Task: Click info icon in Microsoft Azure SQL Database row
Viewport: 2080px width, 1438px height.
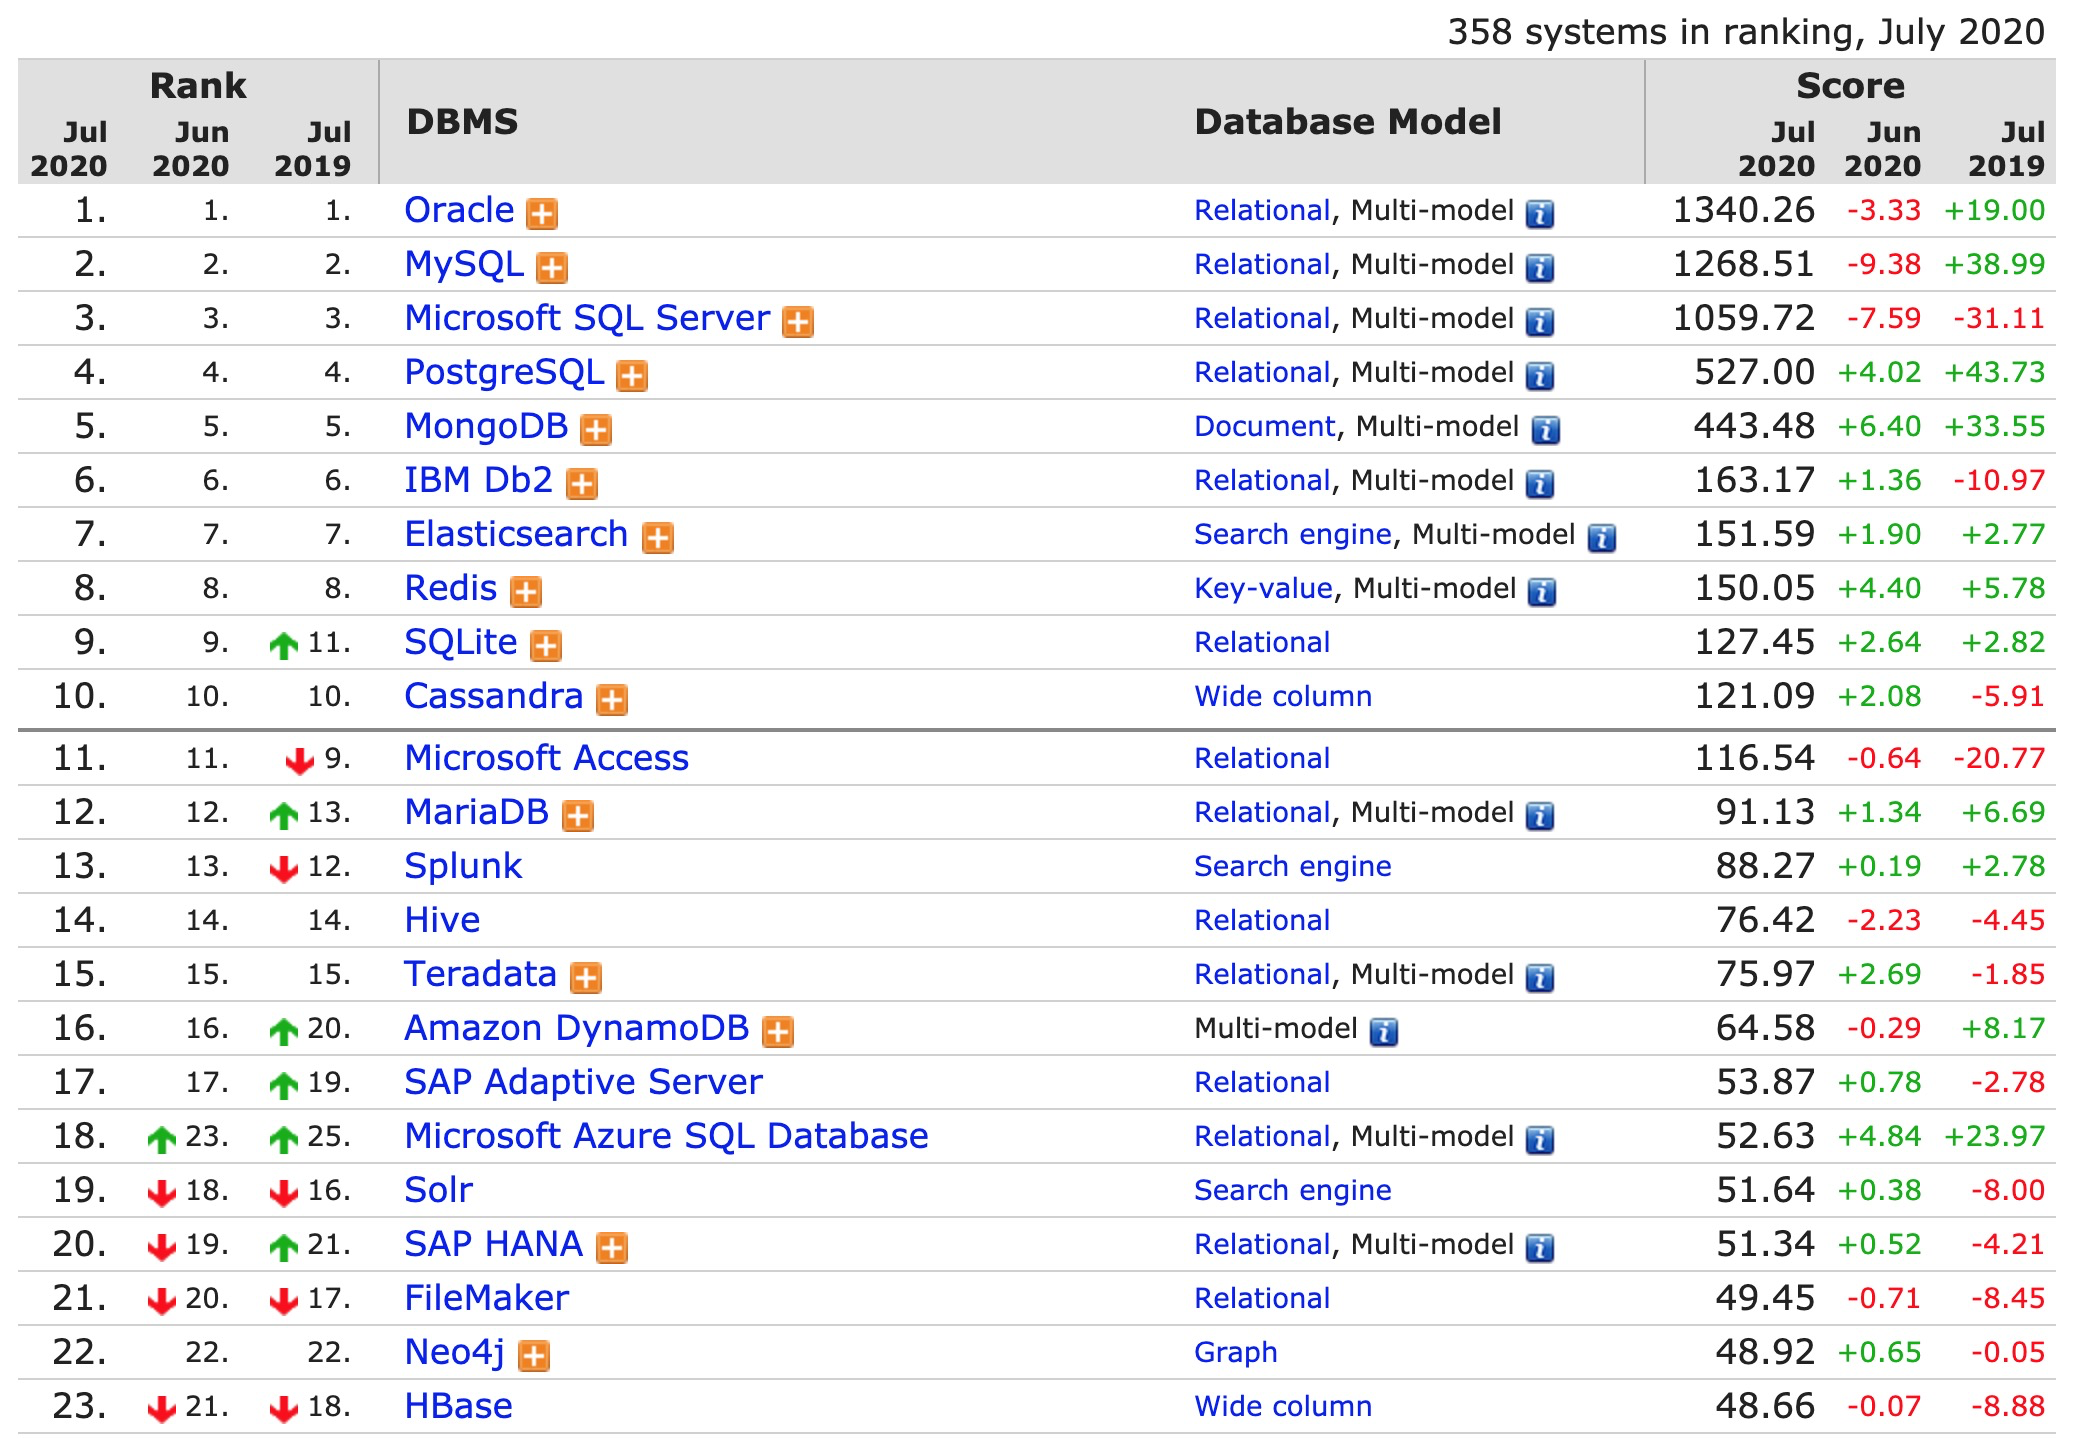Action: pyautogui.click(x=1540, y=1139)
